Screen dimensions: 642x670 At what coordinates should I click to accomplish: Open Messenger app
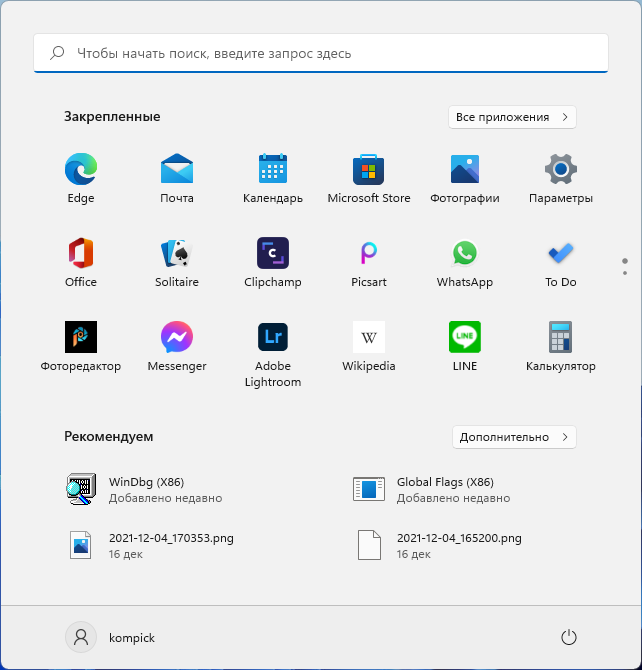point(177,347)
